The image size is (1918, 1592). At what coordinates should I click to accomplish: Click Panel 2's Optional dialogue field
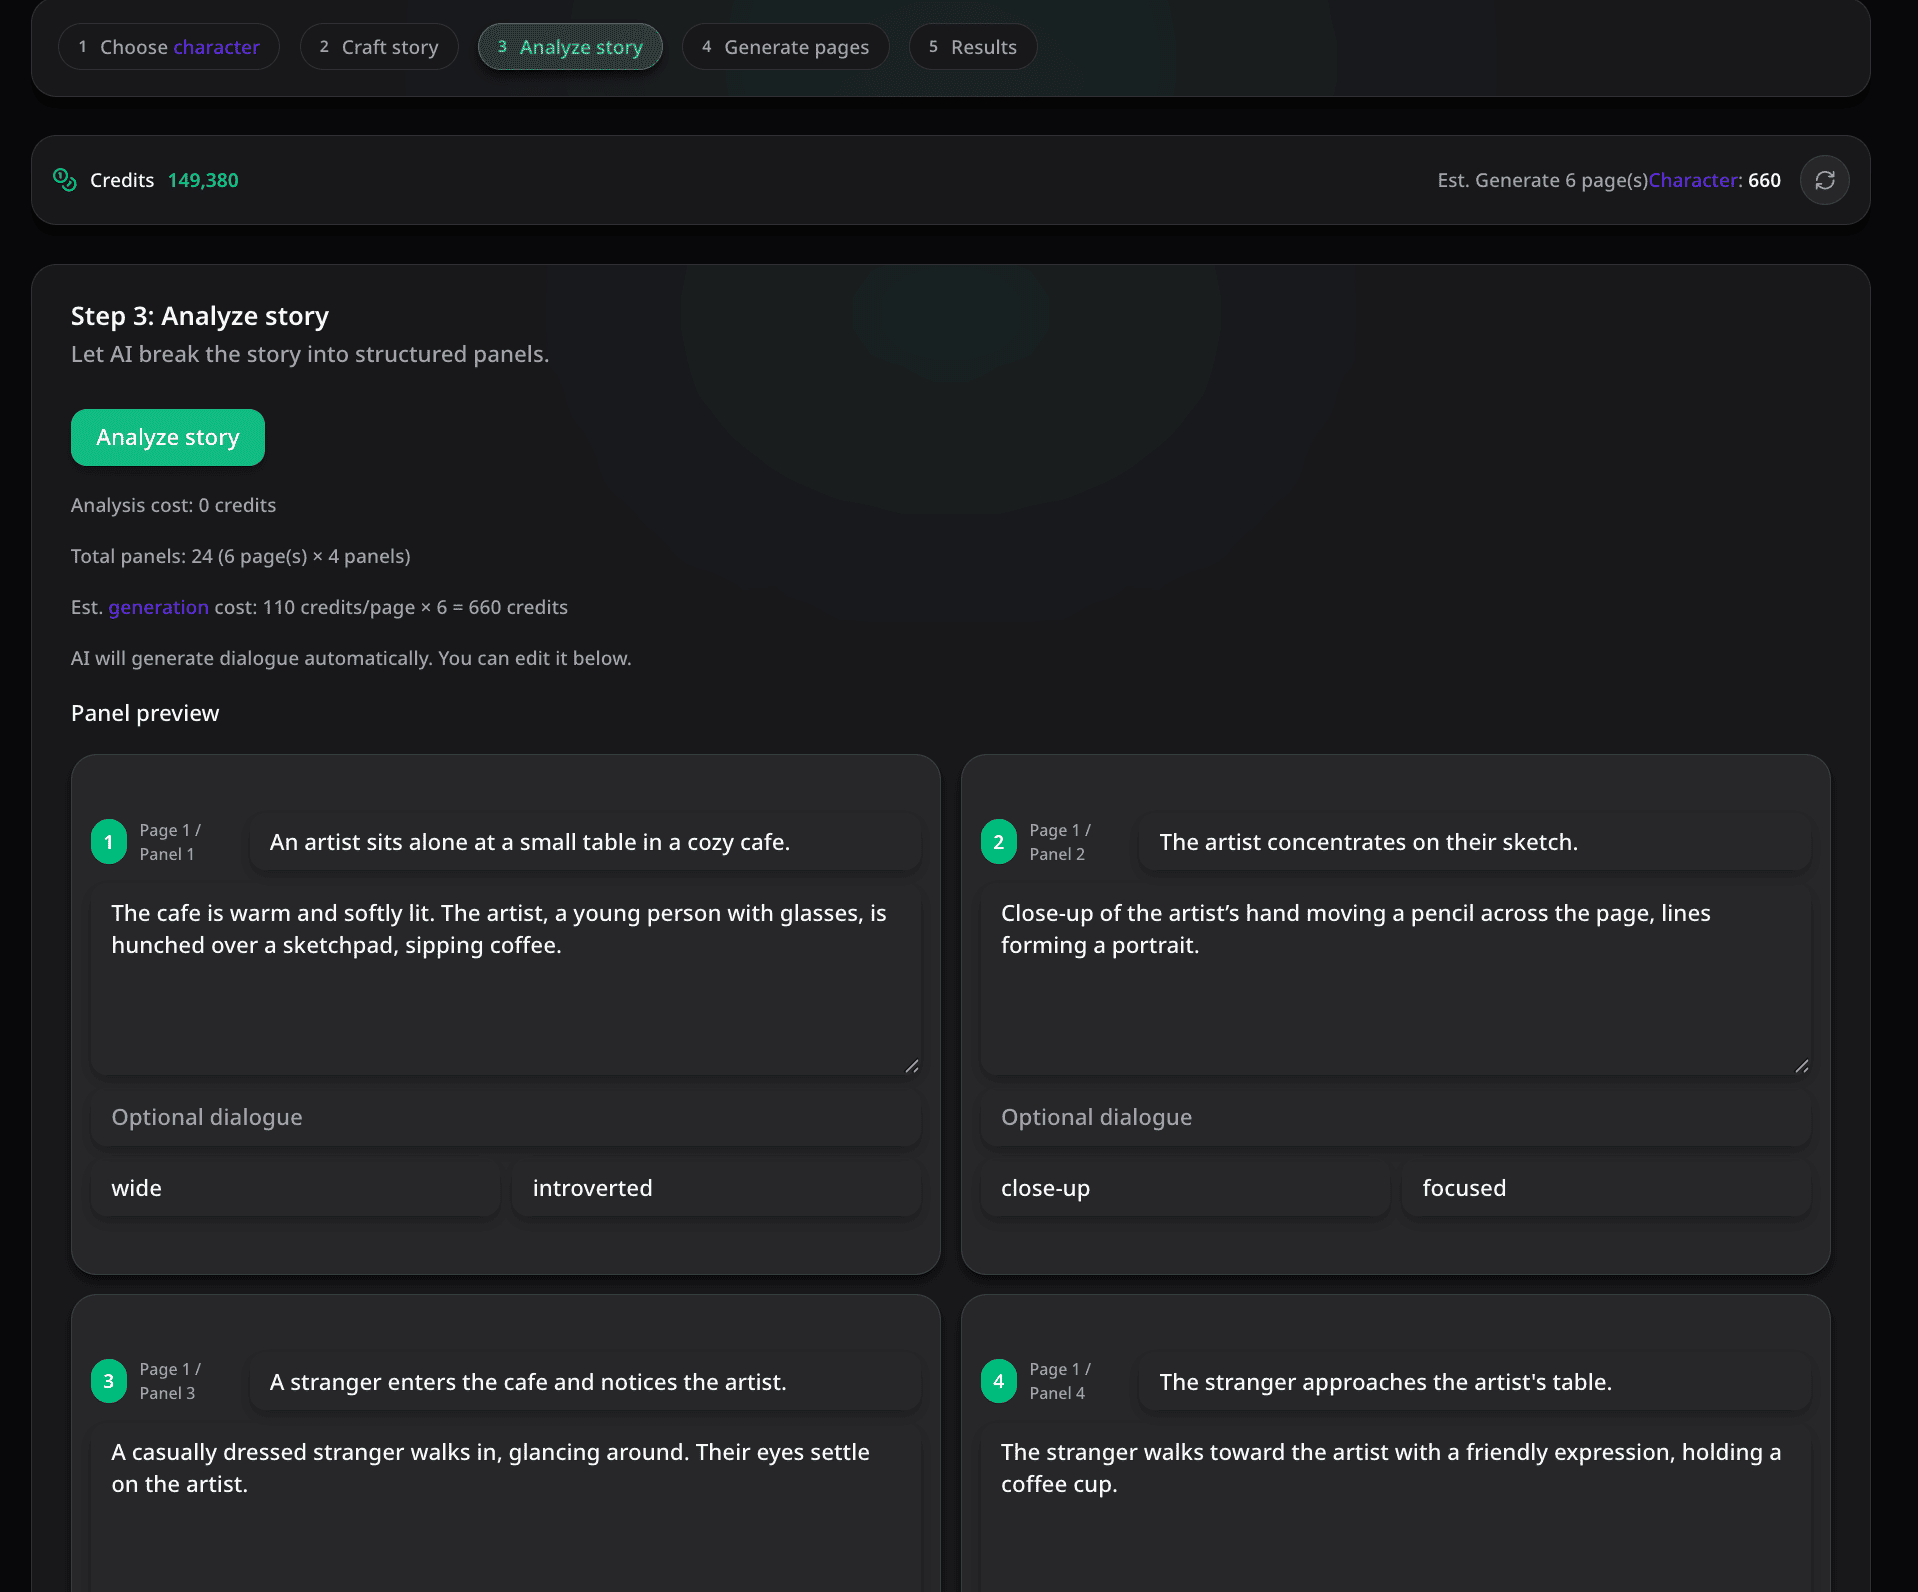point(1394,1117)
